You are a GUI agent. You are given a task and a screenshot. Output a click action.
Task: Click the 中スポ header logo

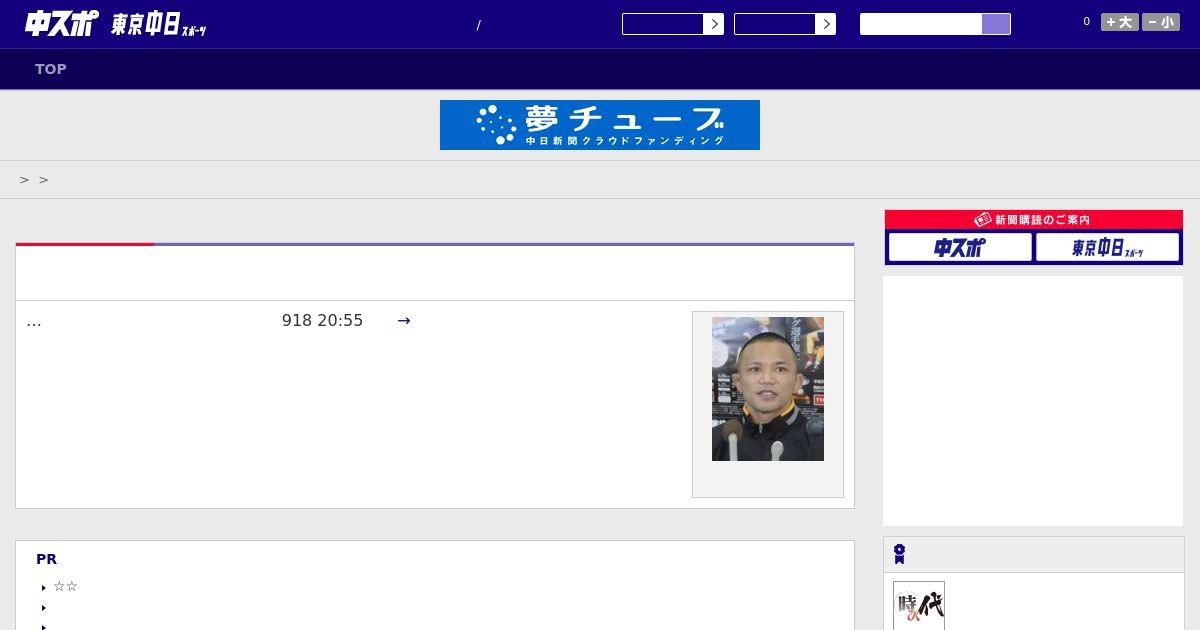[62, 23]
